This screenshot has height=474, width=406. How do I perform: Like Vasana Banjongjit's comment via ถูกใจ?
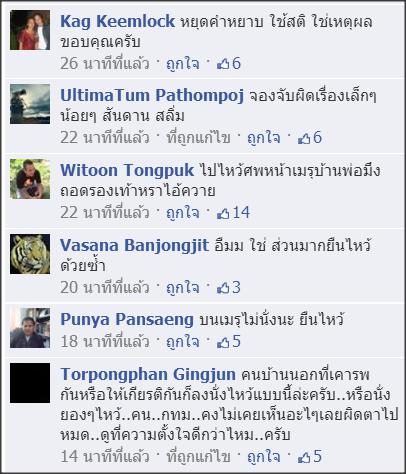pos(182,287)
